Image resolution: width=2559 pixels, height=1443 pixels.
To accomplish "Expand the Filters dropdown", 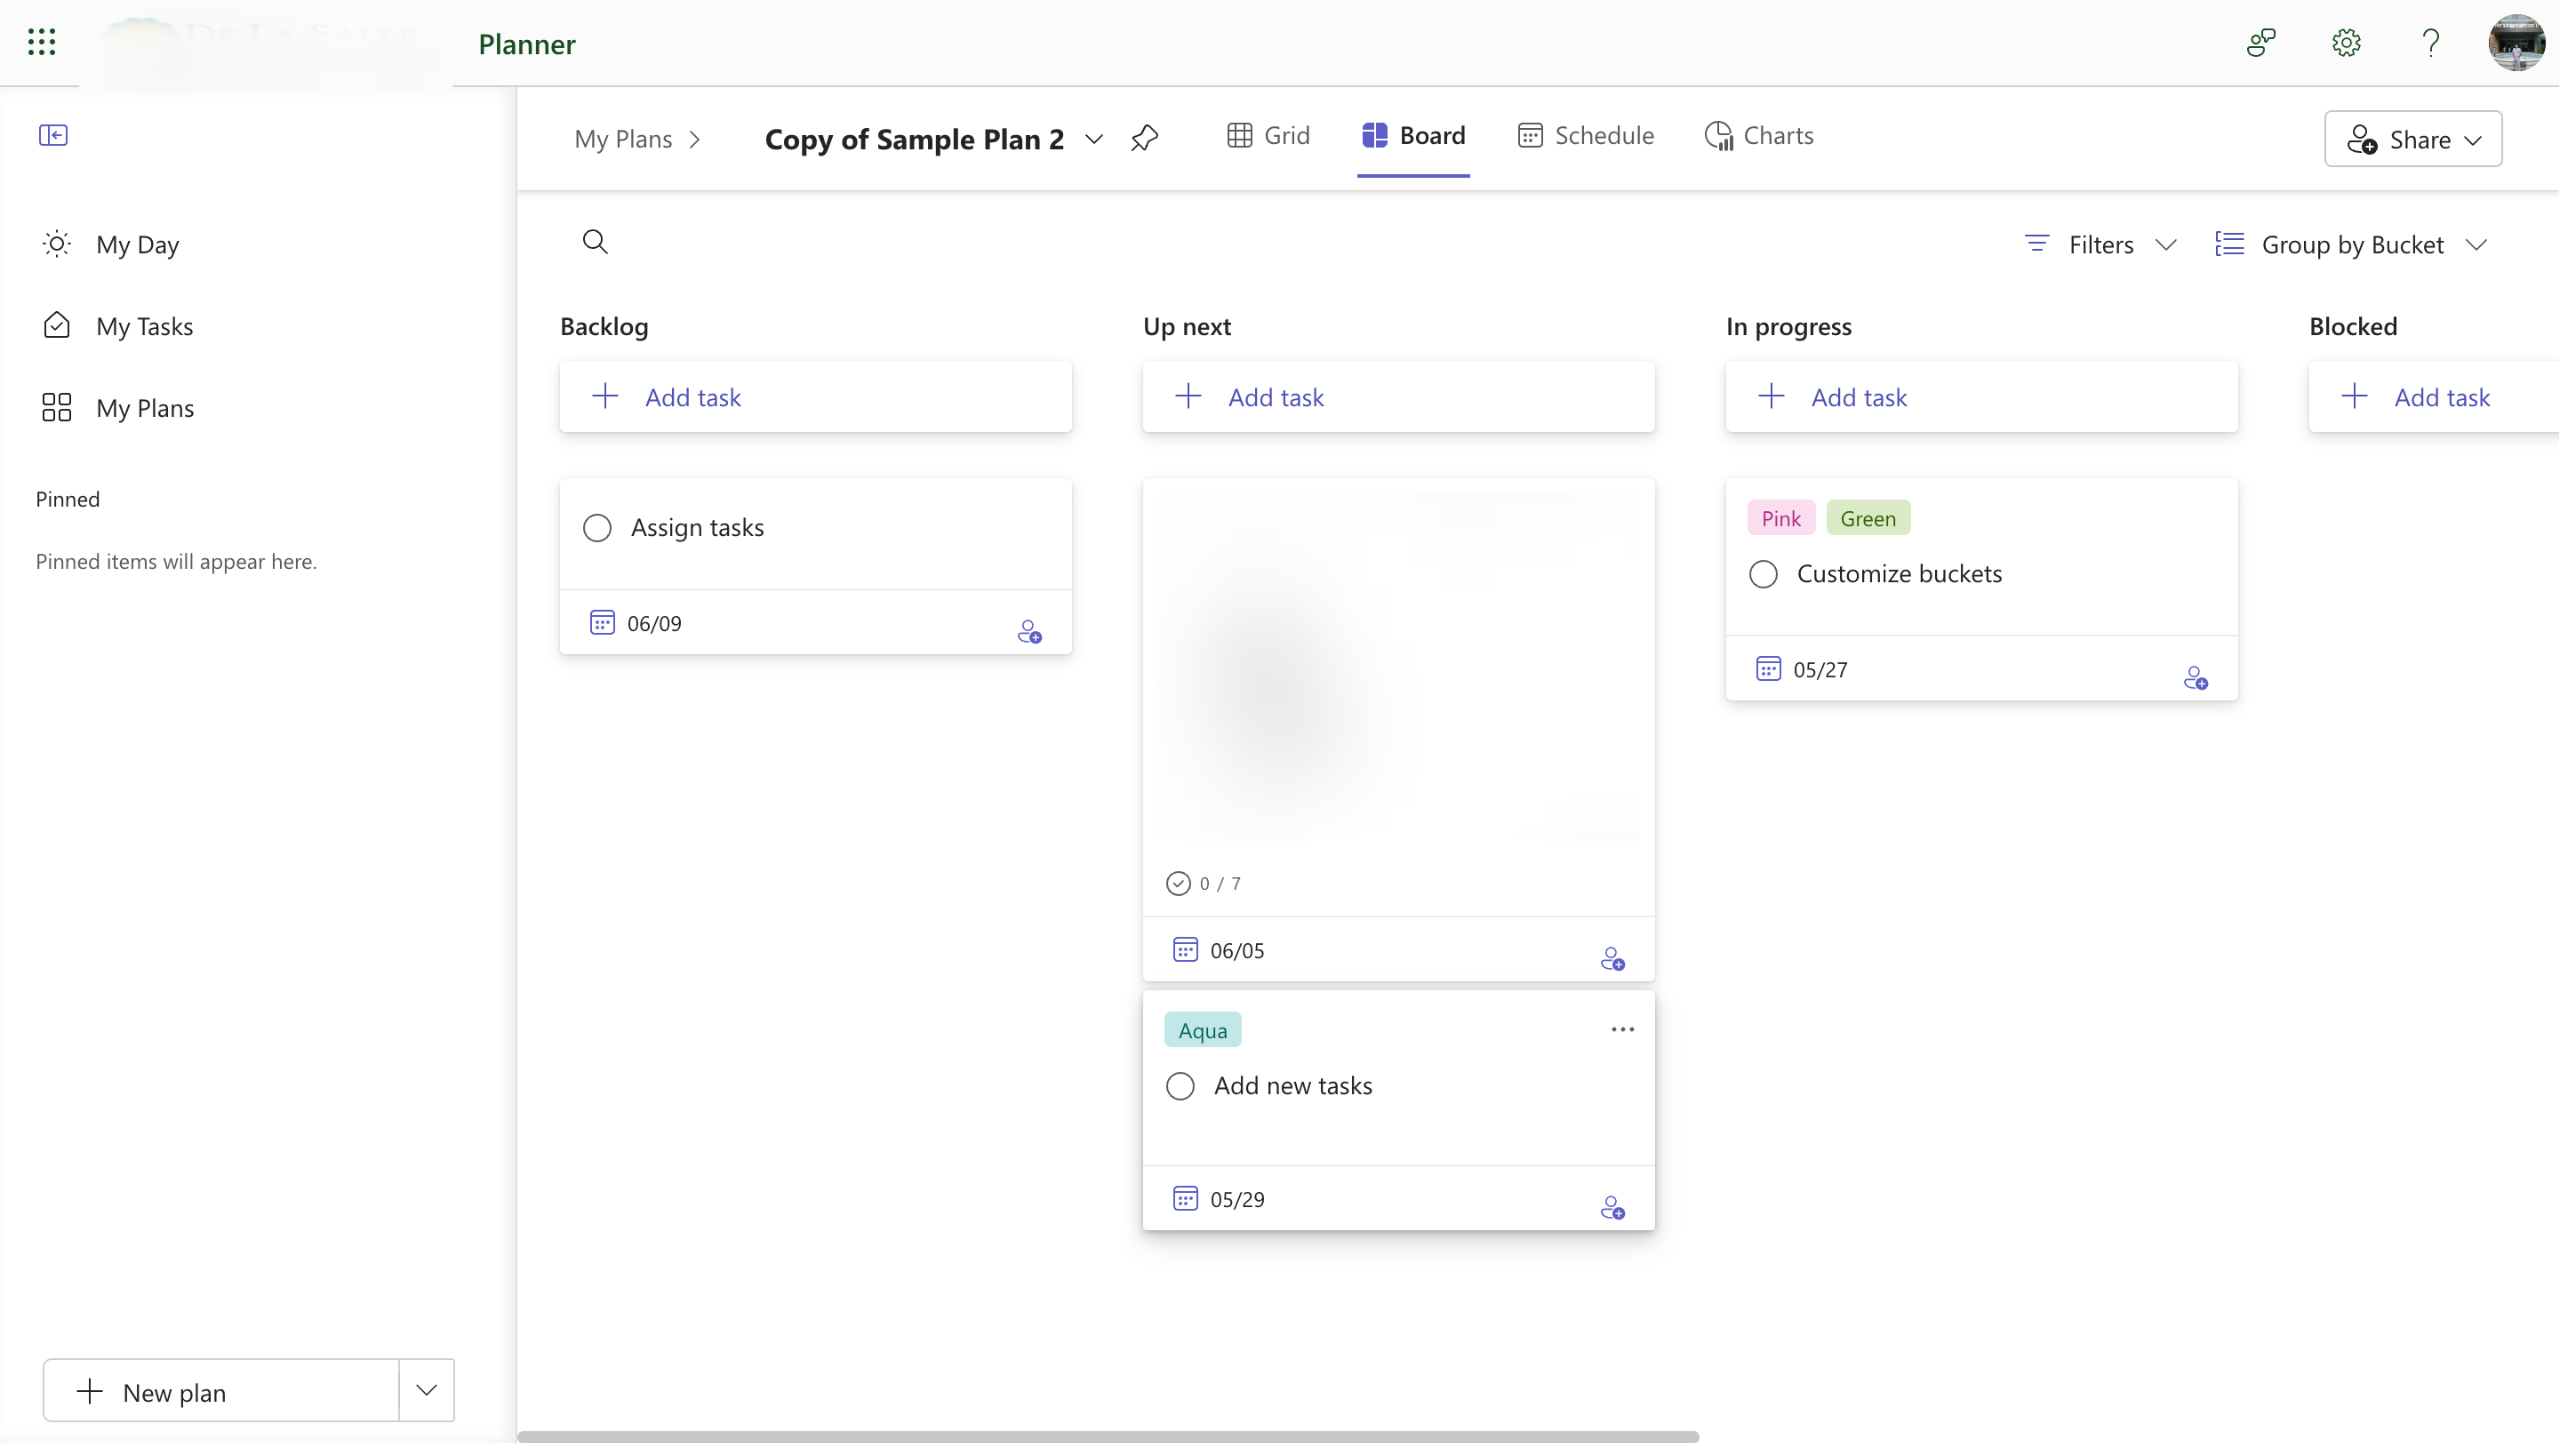I will coord(2100,245).
